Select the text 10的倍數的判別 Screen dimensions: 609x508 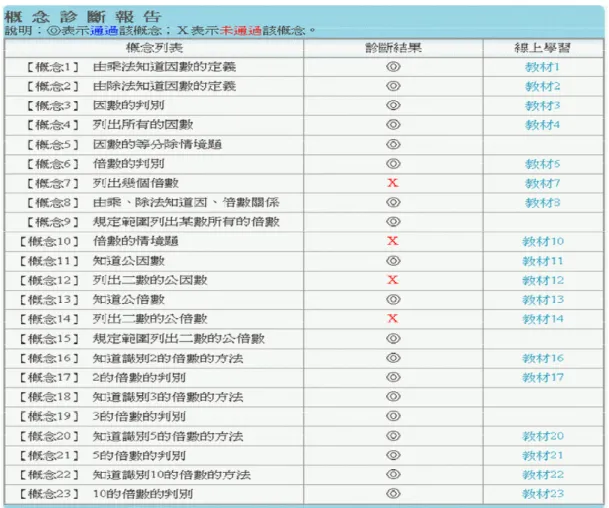143,494
